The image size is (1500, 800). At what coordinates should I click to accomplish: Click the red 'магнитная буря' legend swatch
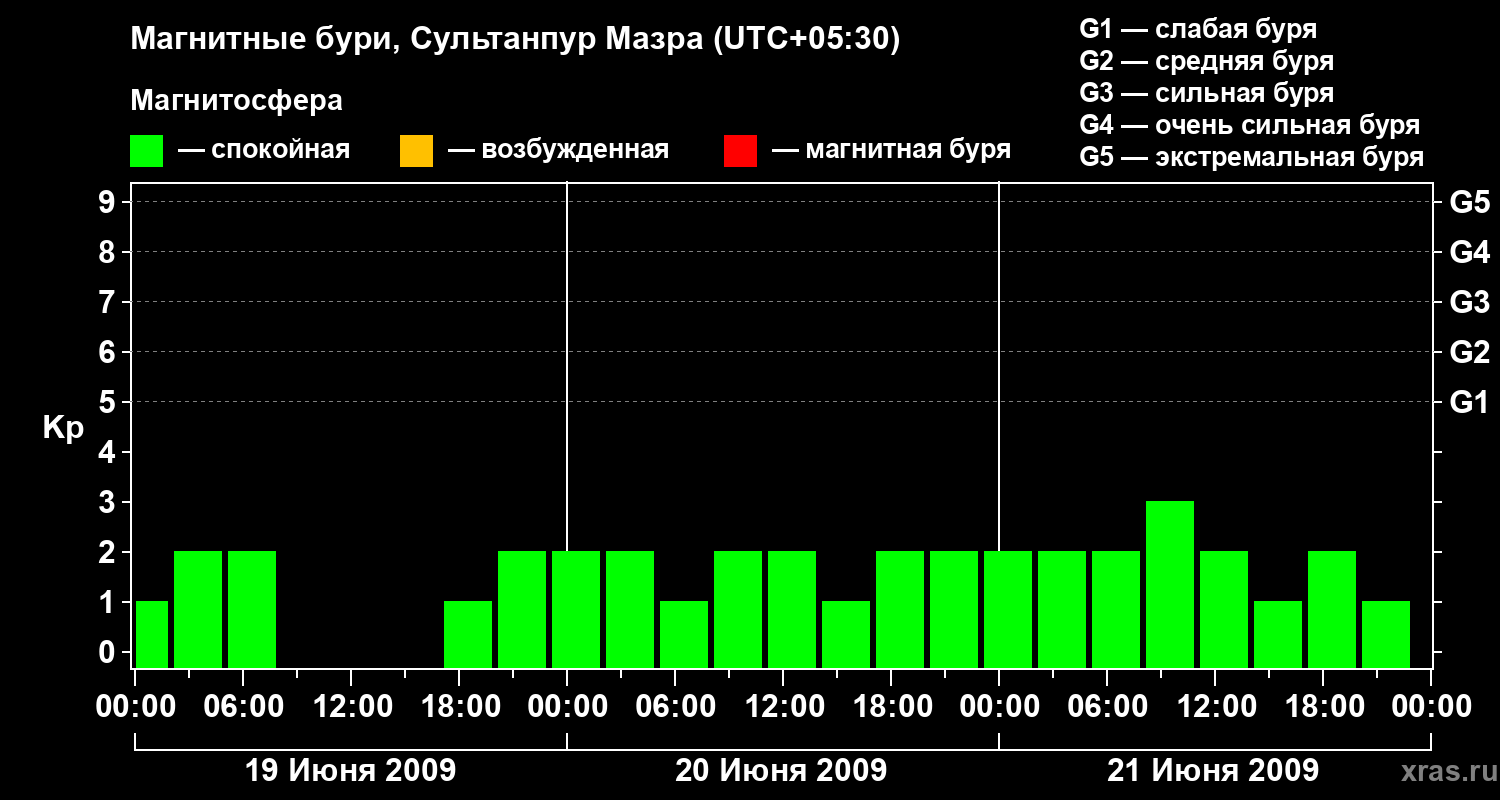click(x=740, y=151)
